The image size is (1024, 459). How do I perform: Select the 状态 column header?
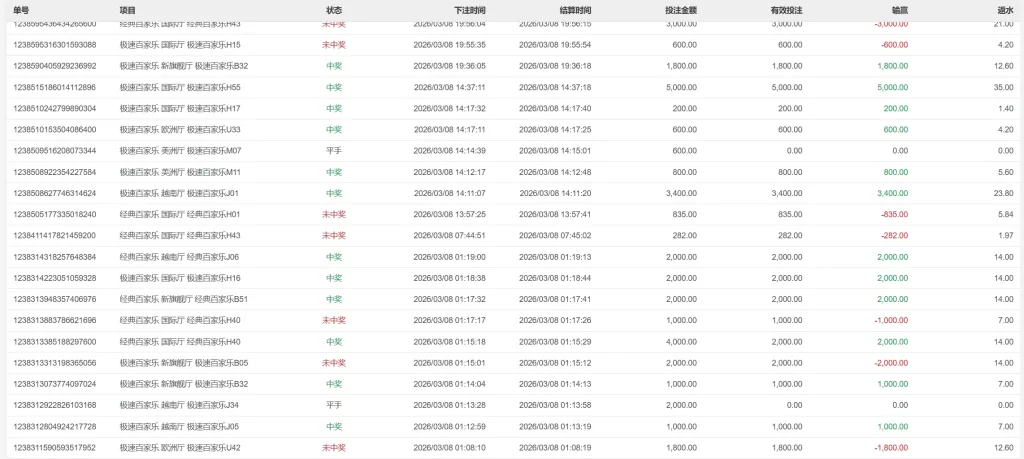pyautogui.click(x=334, y=9)
